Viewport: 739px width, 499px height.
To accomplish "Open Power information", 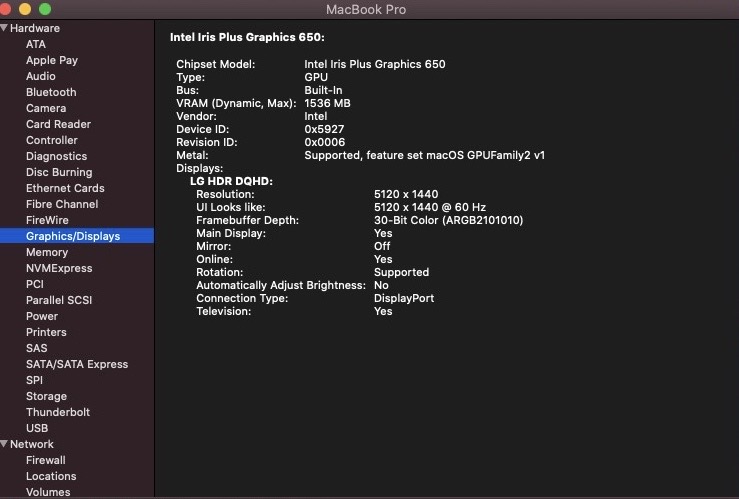I will (42, 317).
